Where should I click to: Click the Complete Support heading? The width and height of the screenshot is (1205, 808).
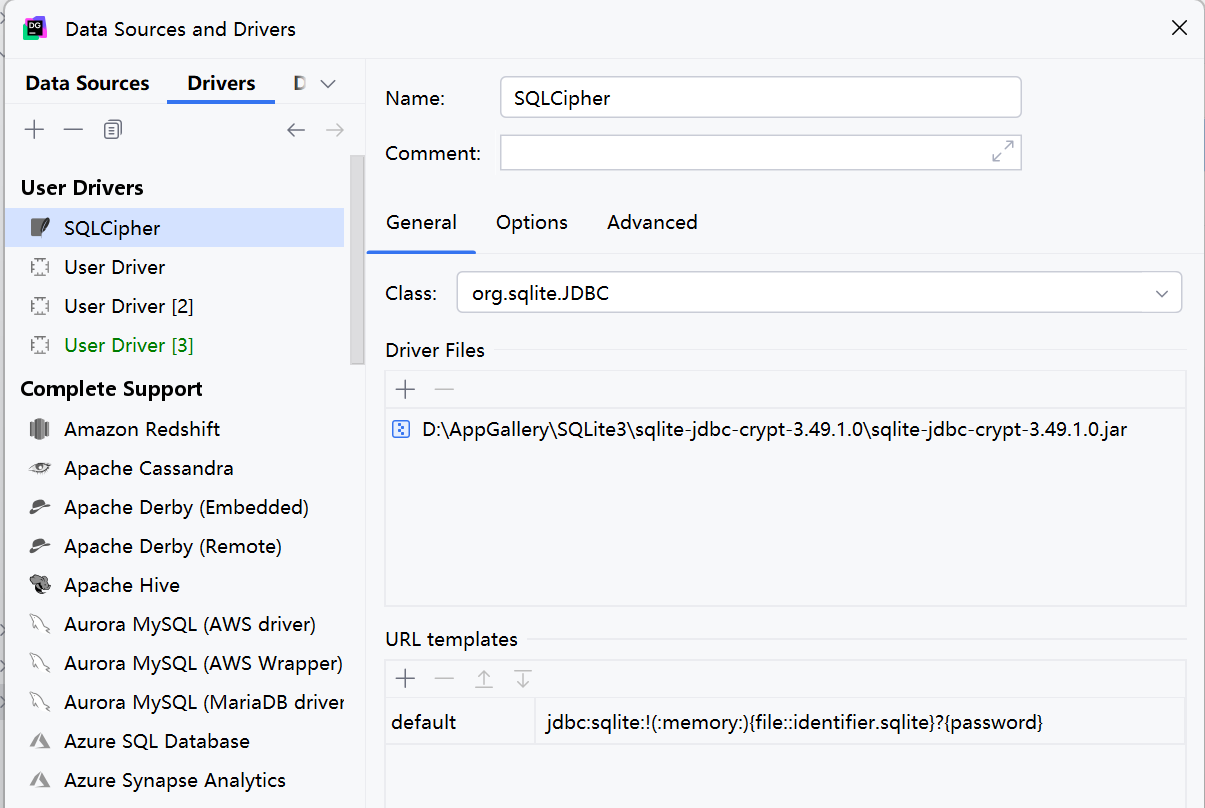pyautogui.click(x=111, y=389)
